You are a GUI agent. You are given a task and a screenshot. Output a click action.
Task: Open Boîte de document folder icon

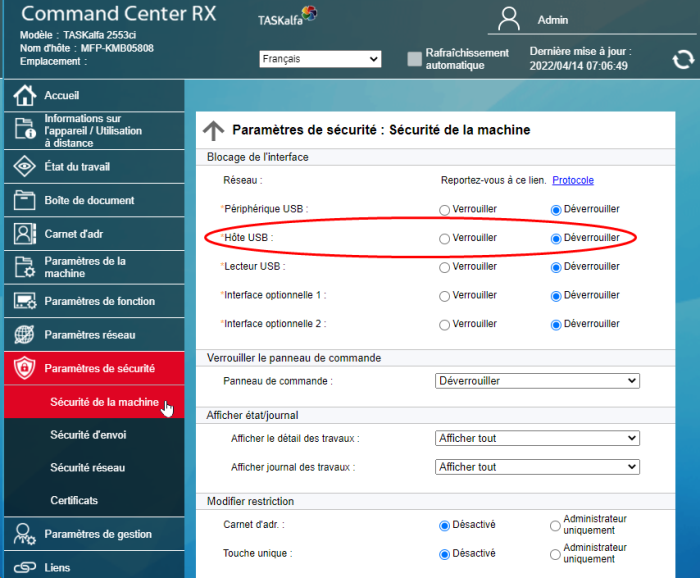25,200
